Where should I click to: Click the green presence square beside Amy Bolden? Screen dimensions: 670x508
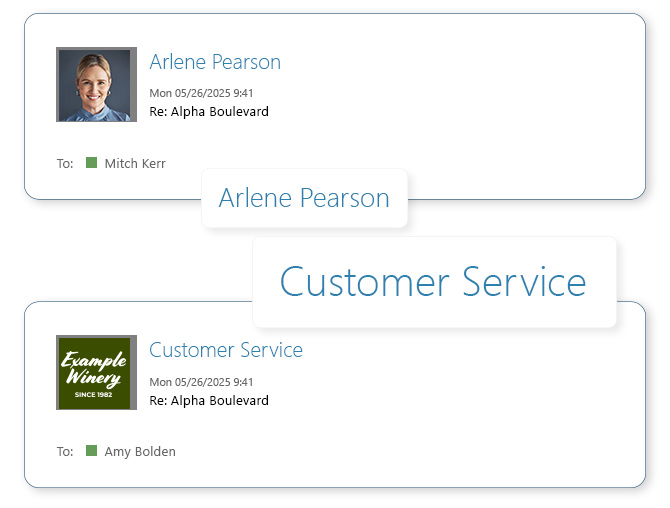pyautogui.click(x=92, y=451)
